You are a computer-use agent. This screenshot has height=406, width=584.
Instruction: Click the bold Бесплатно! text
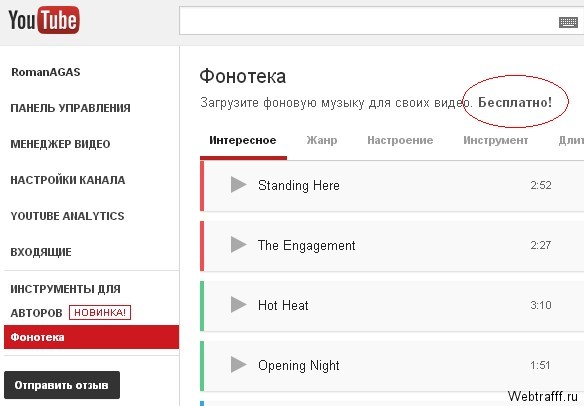pyautogui.click(x=515, y=102)
